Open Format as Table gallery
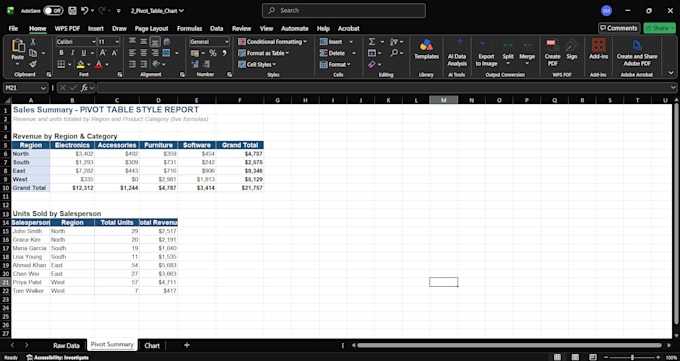 (264, 53)
